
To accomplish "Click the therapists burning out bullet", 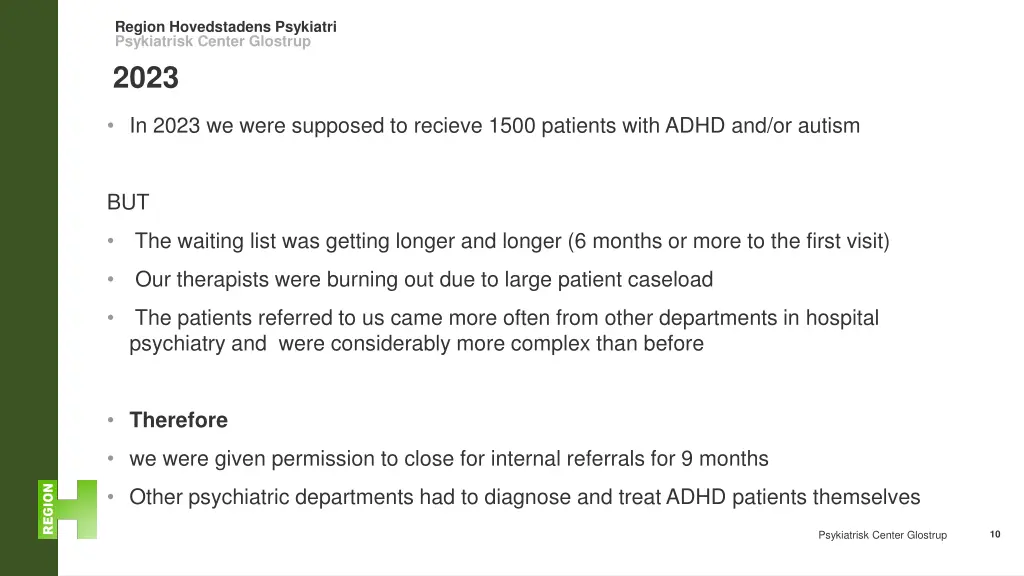I will [x=424, y=280].
